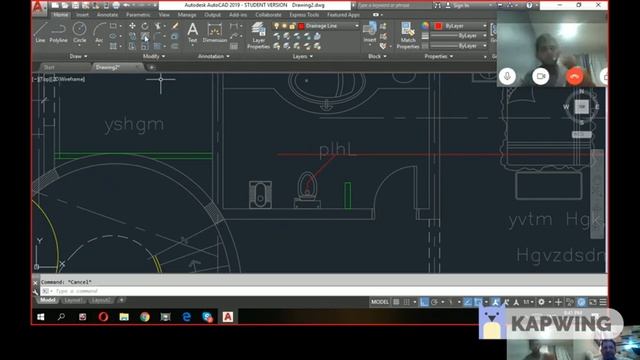640x360 pixels.
Task: Click the Copy tool in Modify panel
Action: (x=132, y=36)
